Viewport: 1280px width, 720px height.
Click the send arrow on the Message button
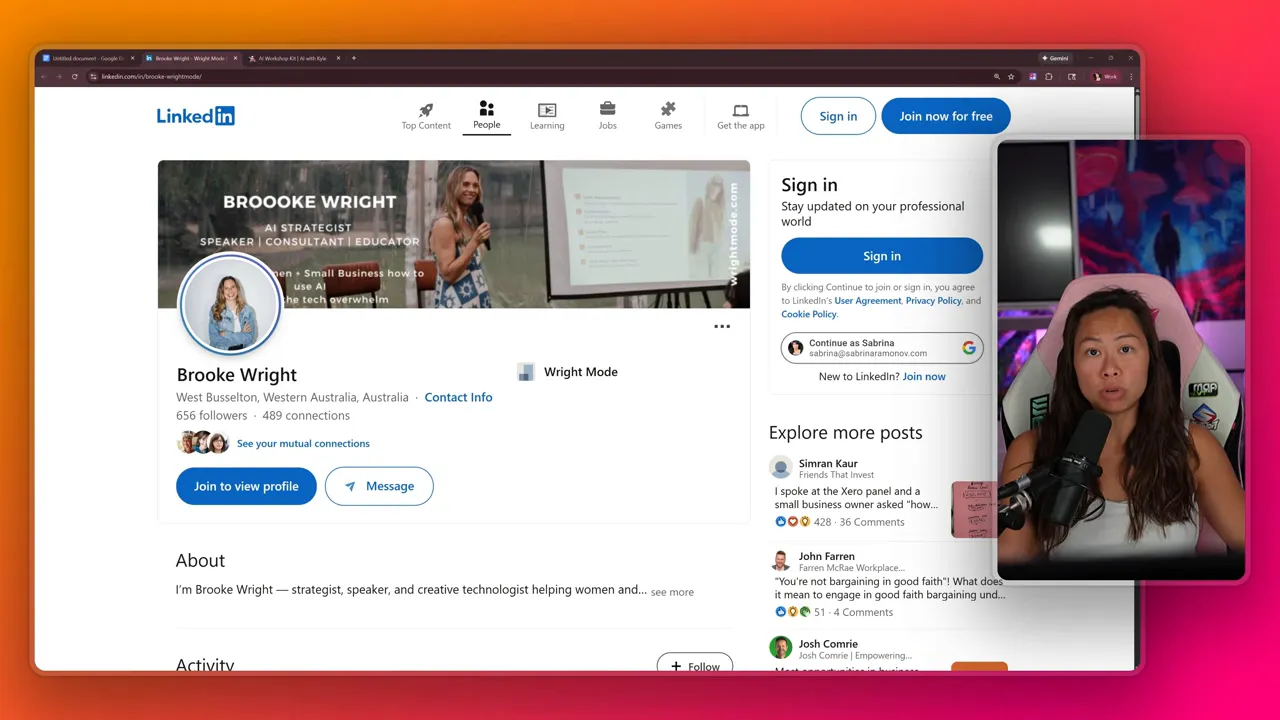click(349, 486)
